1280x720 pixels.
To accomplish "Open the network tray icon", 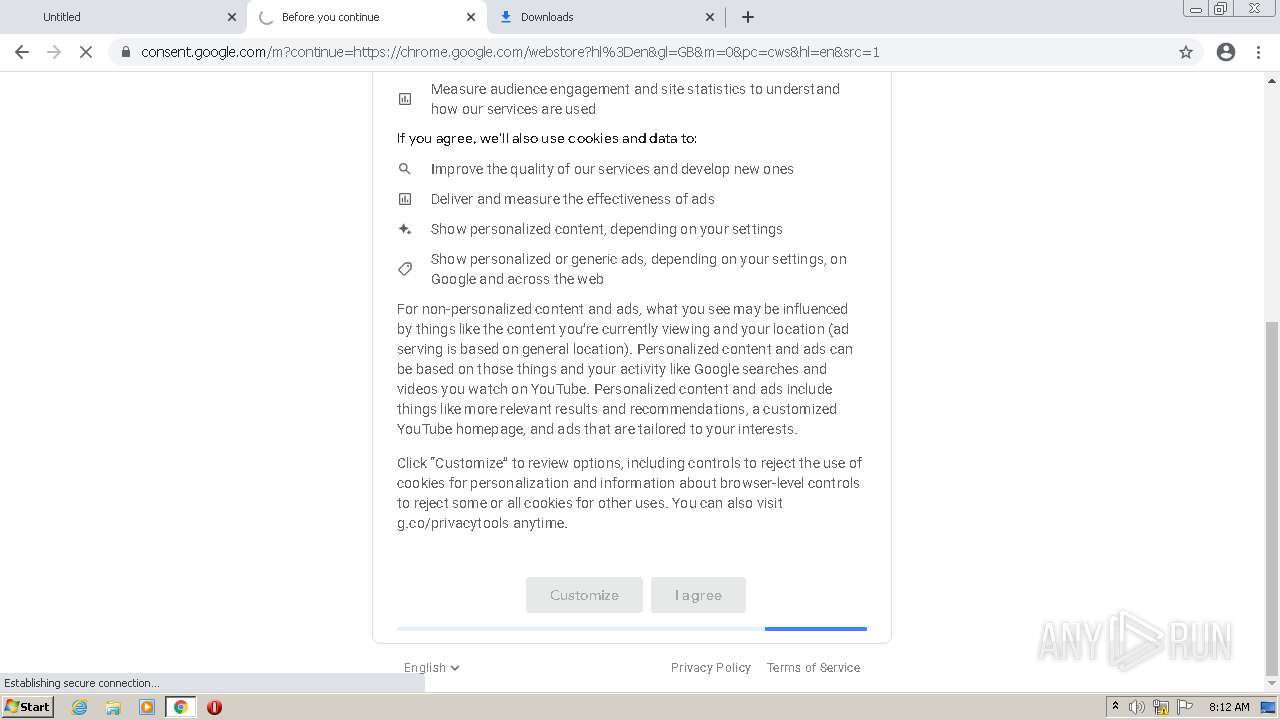I will click(1161, 707).
